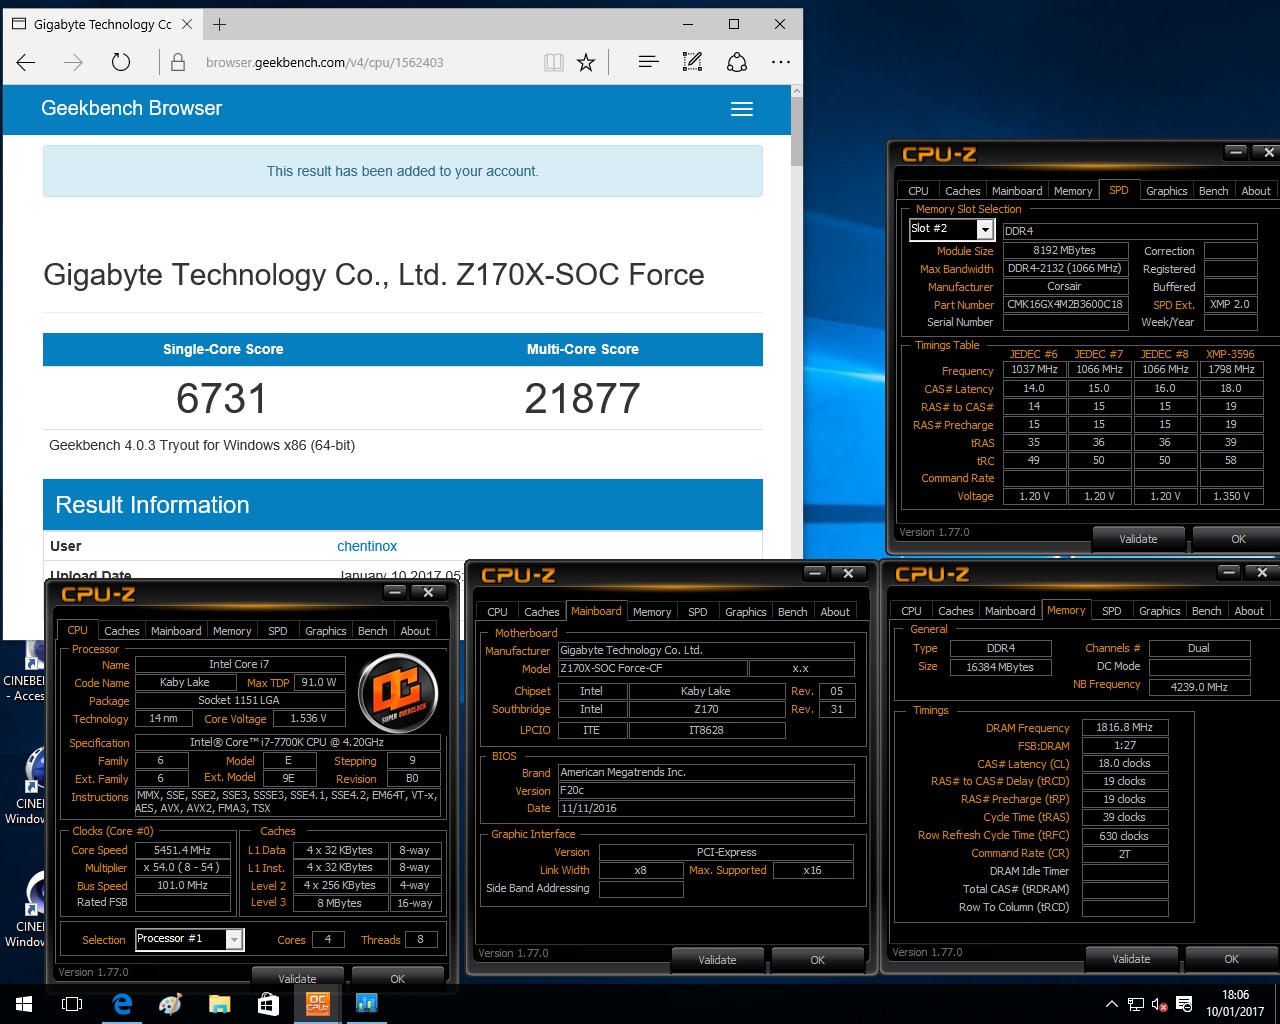This screenshot has height=1024, width=1280.
Task: Click Validate in the SPD window
Action: (1138, 538)
